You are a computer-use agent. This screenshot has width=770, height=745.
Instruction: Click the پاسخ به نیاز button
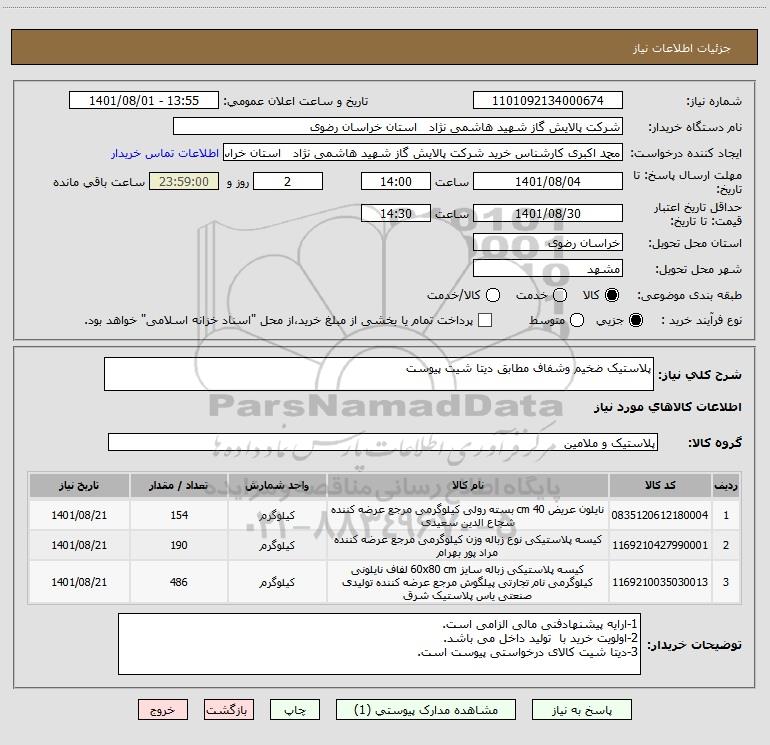[581, 710]
